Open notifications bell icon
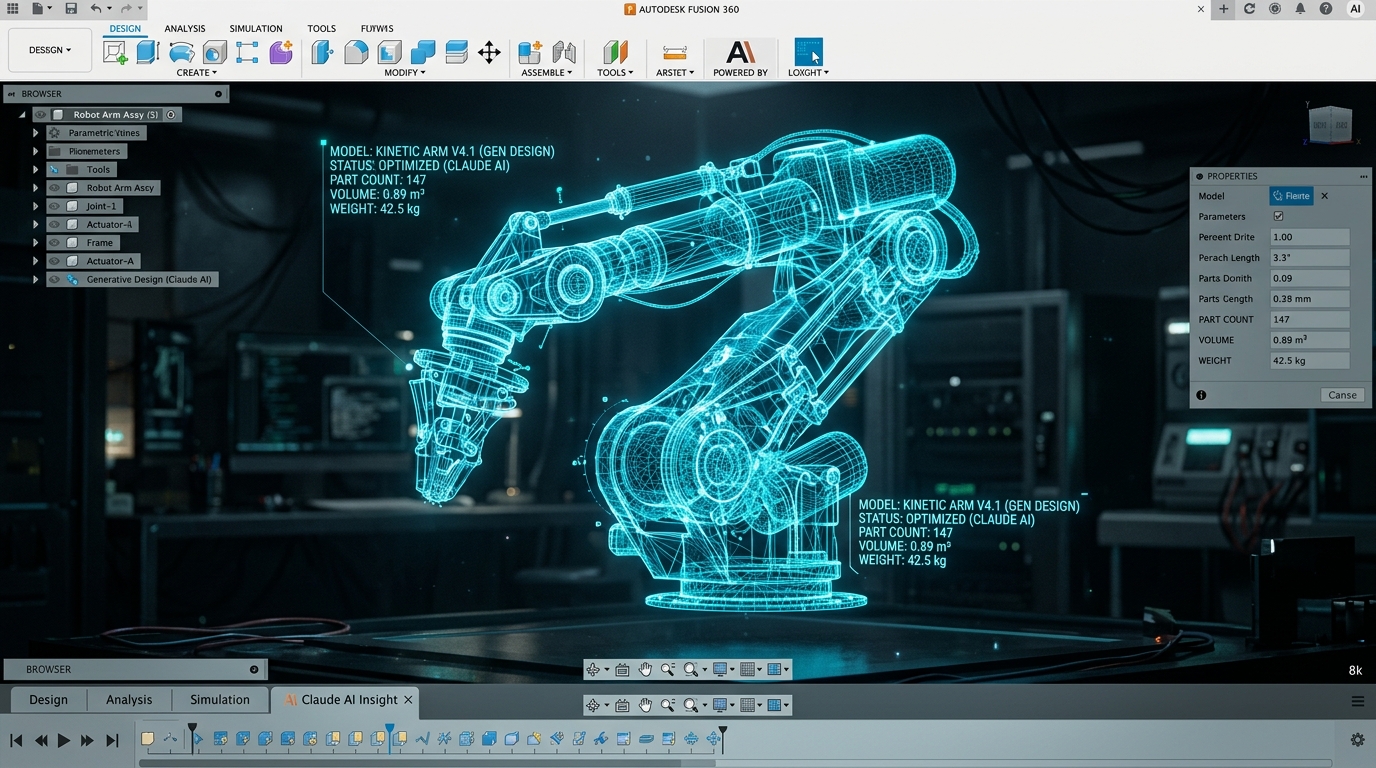 pyautogui.click(x=1300, y=9)
